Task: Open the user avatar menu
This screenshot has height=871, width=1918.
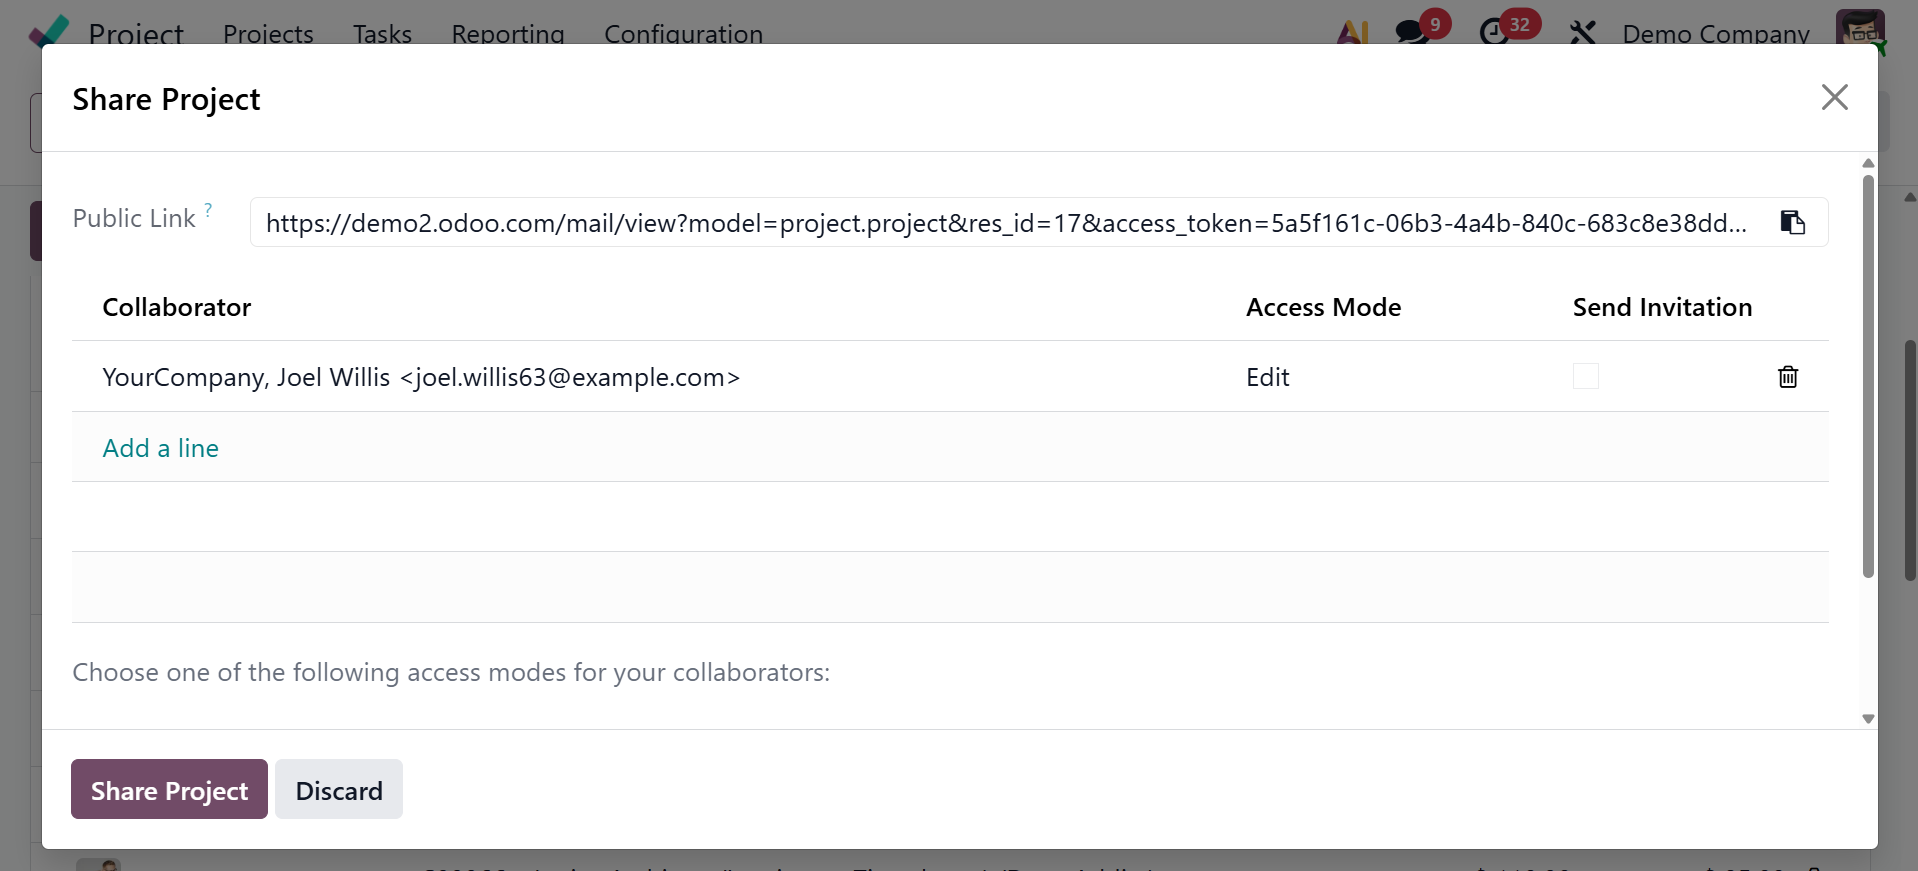Action: [1859, 30]
